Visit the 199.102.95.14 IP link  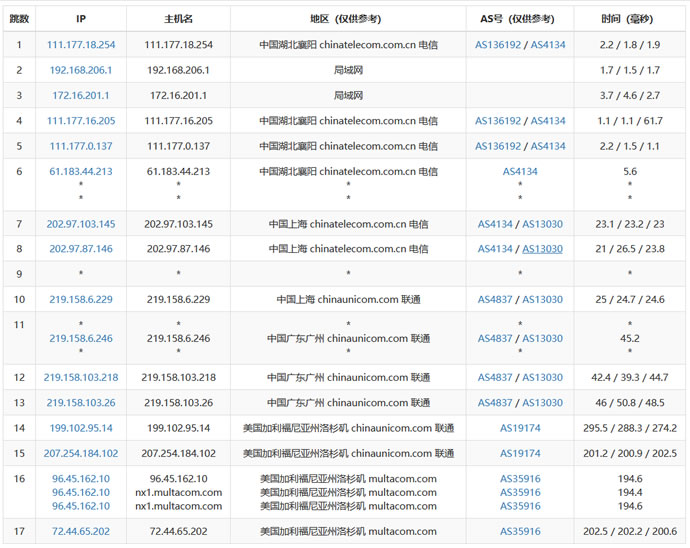point(81,428)
